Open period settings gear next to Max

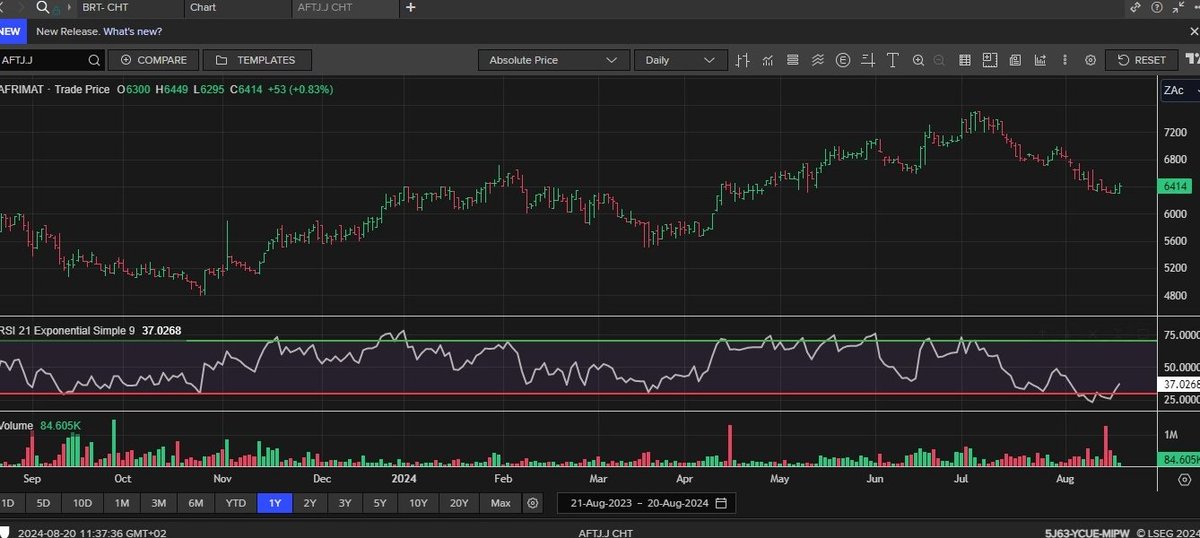[533, 502]
